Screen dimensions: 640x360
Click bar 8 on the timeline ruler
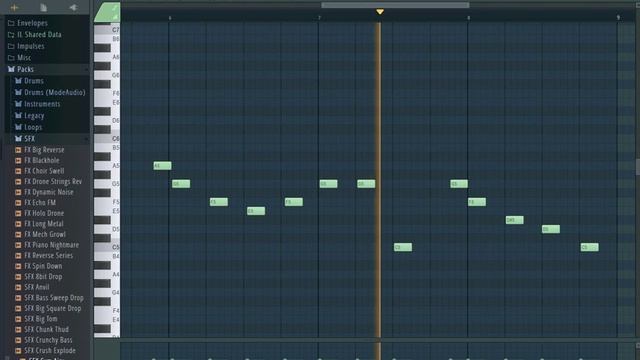[469, 18]
